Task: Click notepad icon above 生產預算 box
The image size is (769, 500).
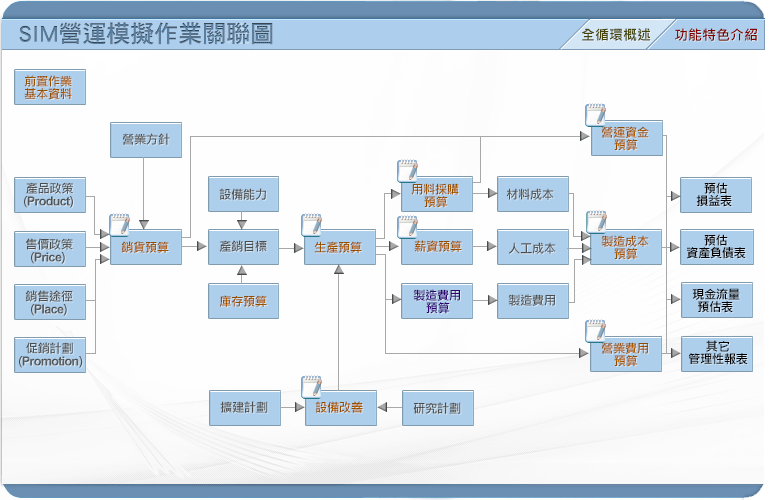Action: [x=311, y=225]
